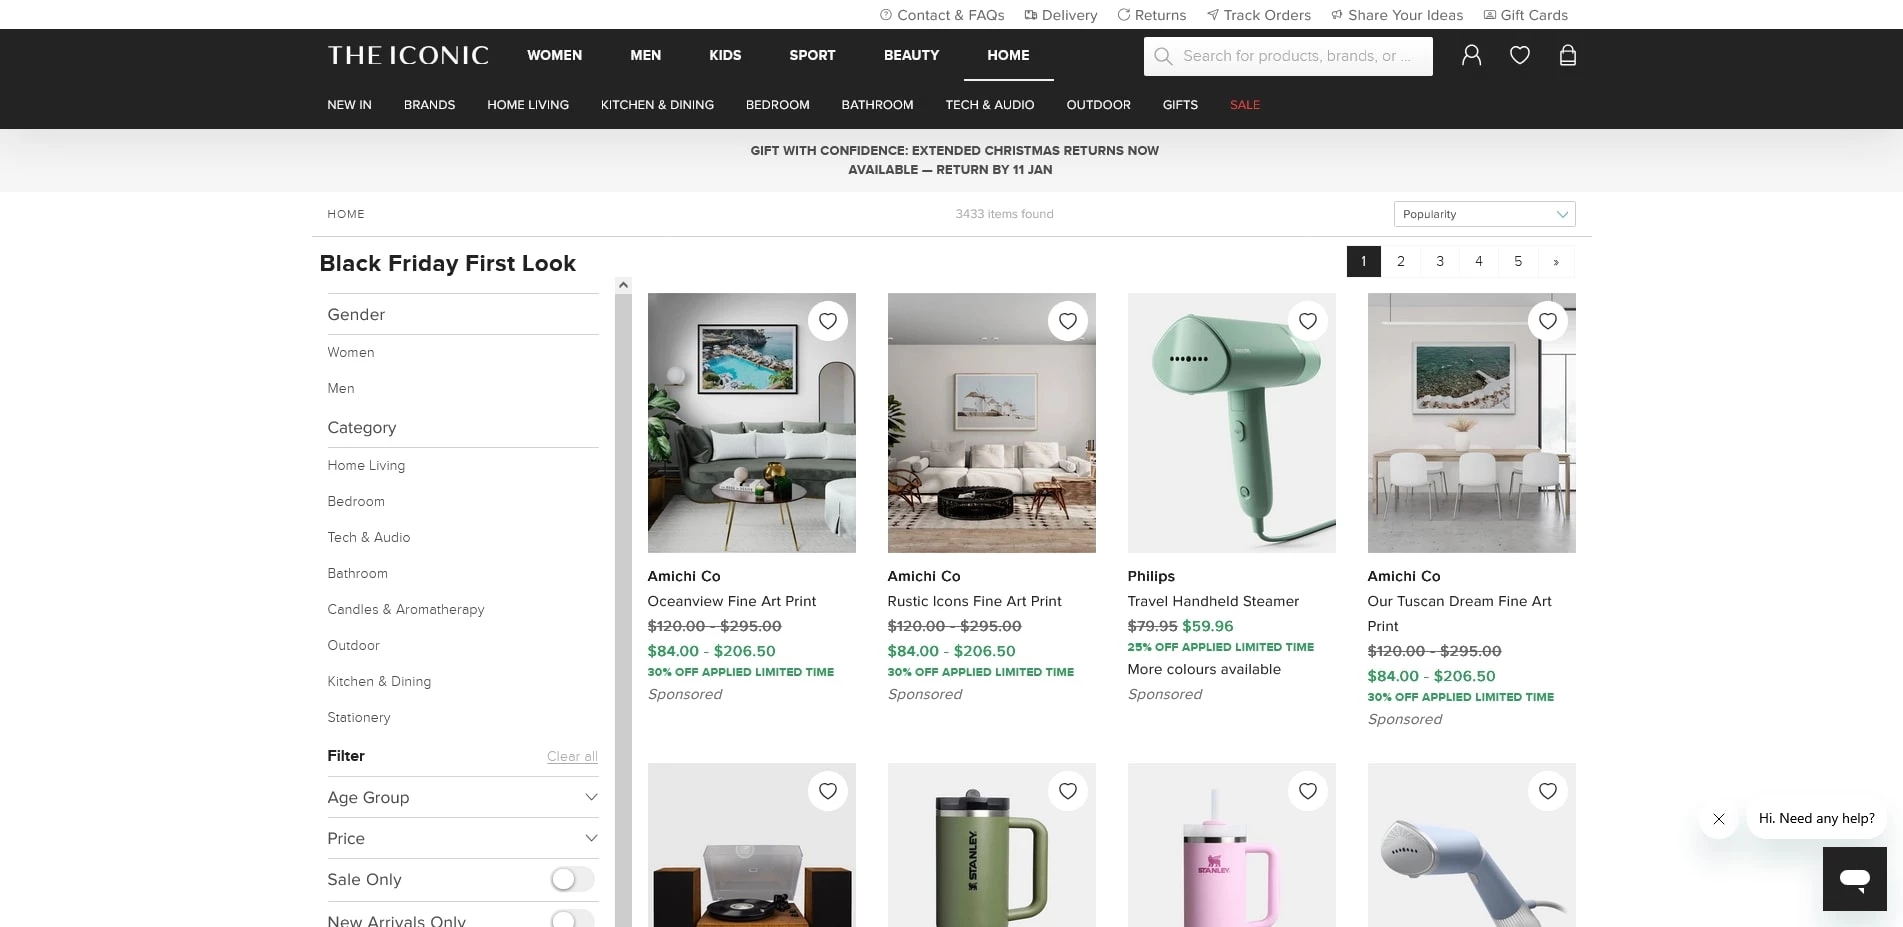
Task: Focus the product search field
Action: pyautogui.click(x=1297, y=56)
